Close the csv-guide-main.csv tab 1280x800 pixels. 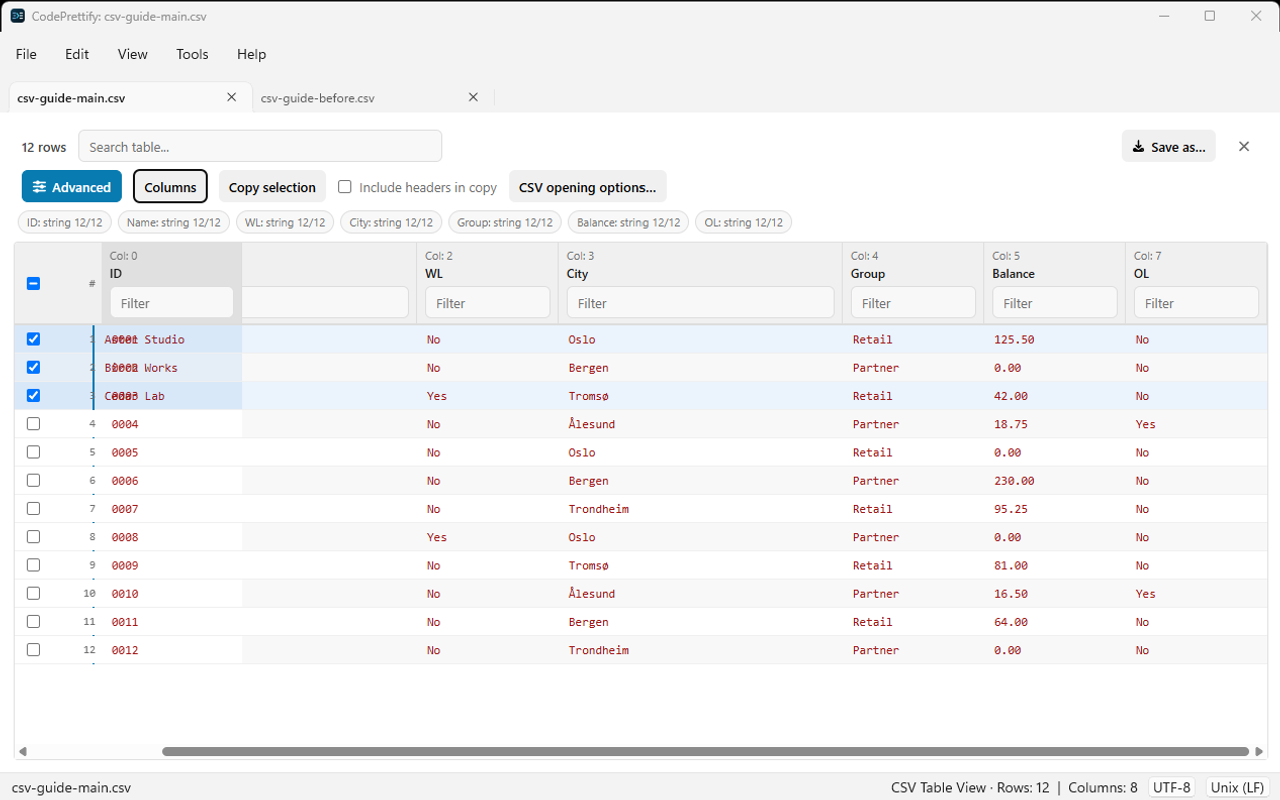click(232, 97)
